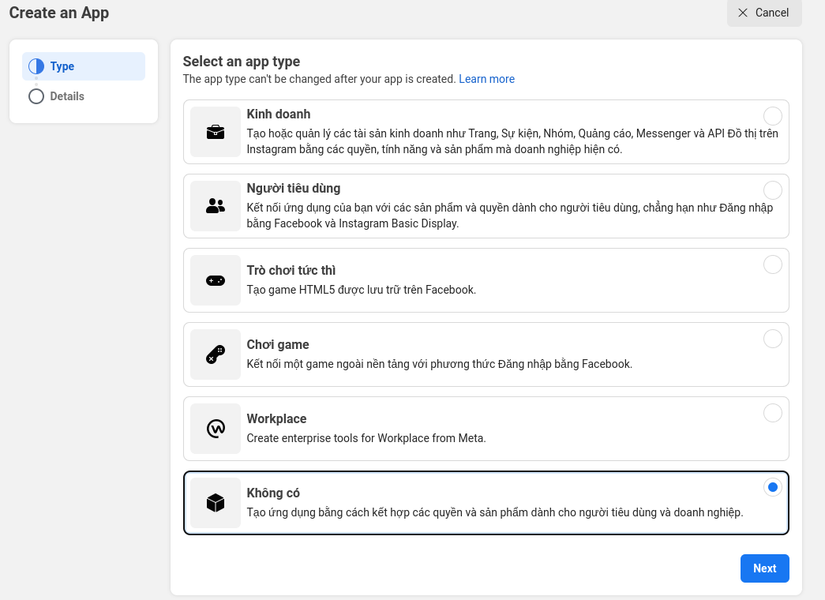Image resolution: width=825 pixels, height=600 pixels.
Task: Click the Workplace logo icon
Action: coord(215,428)
